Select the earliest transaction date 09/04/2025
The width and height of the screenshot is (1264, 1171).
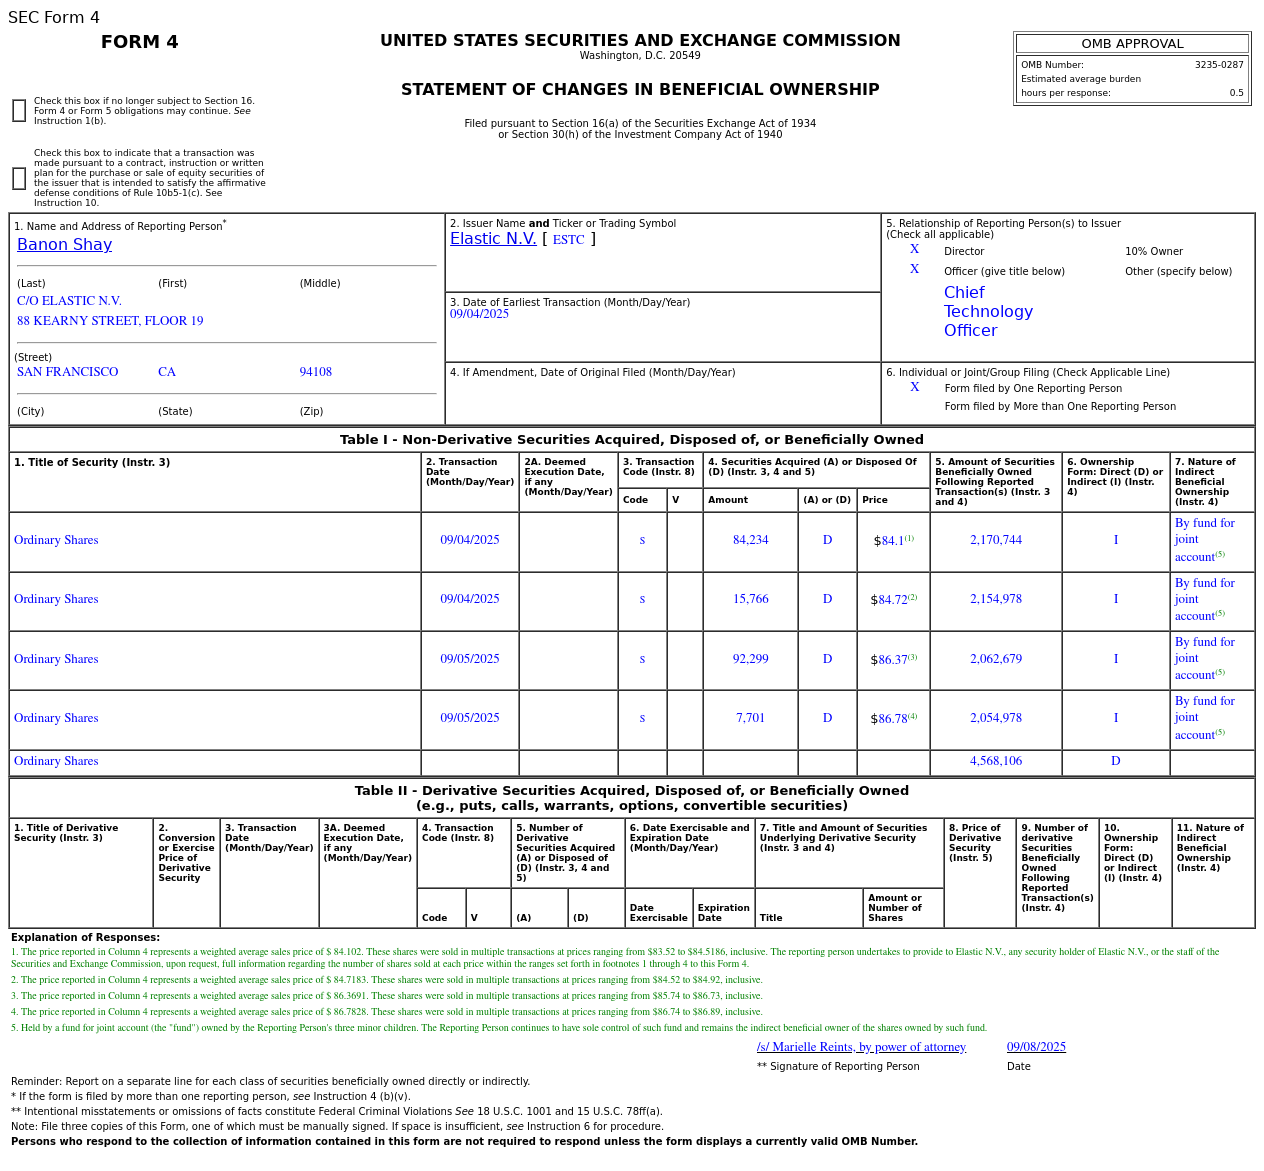479,314
